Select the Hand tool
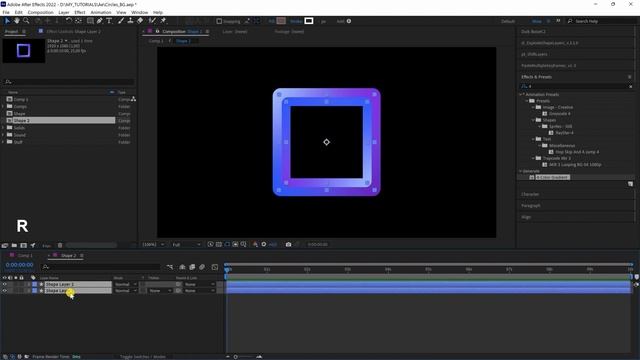 [x=17, y=21]
